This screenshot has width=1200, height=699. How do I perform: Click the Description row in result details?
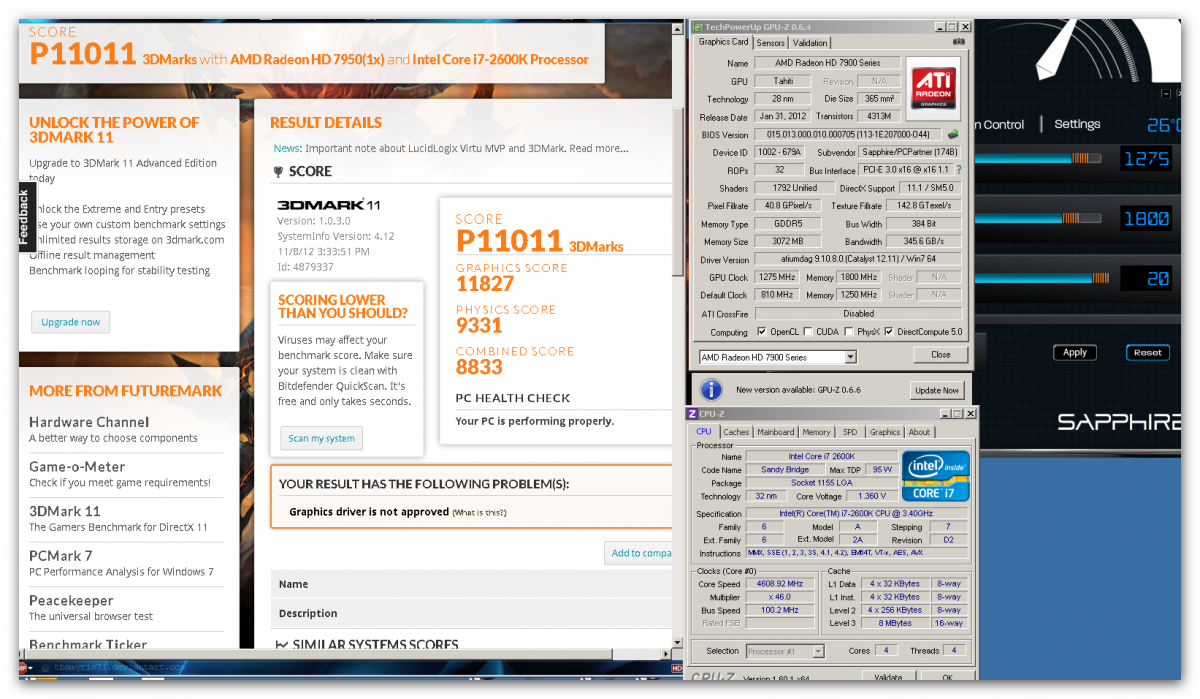[x=471, y=613]
